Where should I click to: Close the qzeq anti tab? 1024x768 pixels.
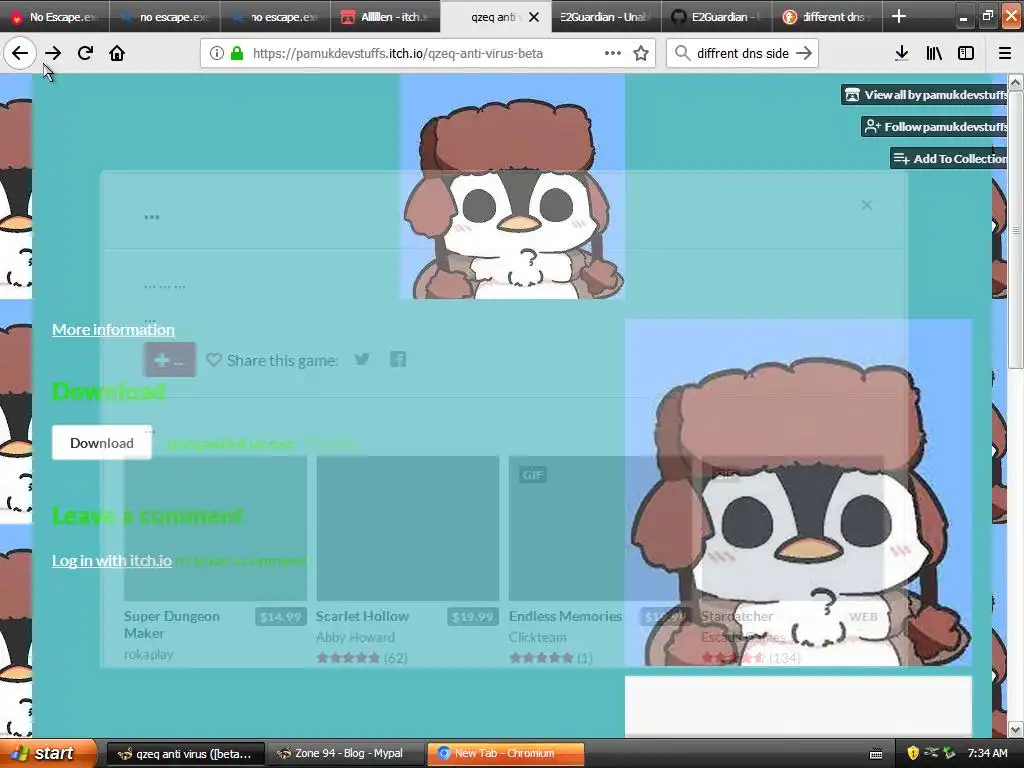pos(534,17)
